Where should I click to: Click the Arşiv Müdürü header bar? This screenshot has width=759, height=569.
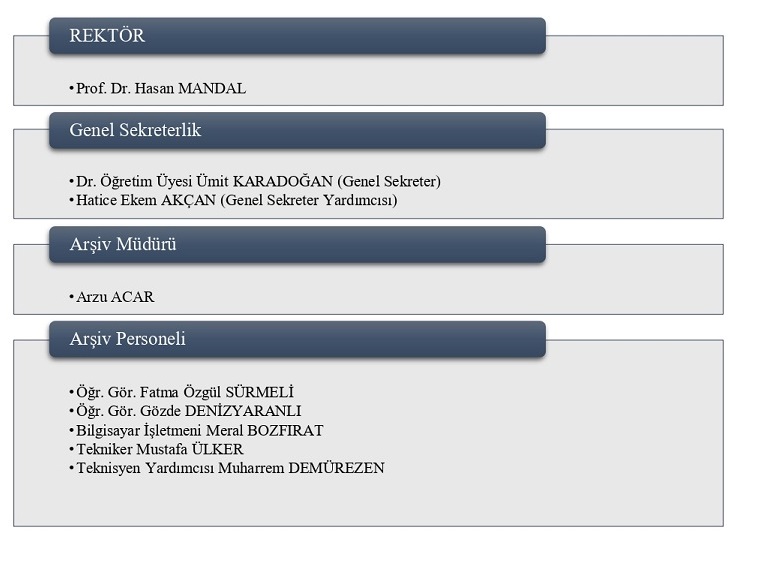click(297, 245)
